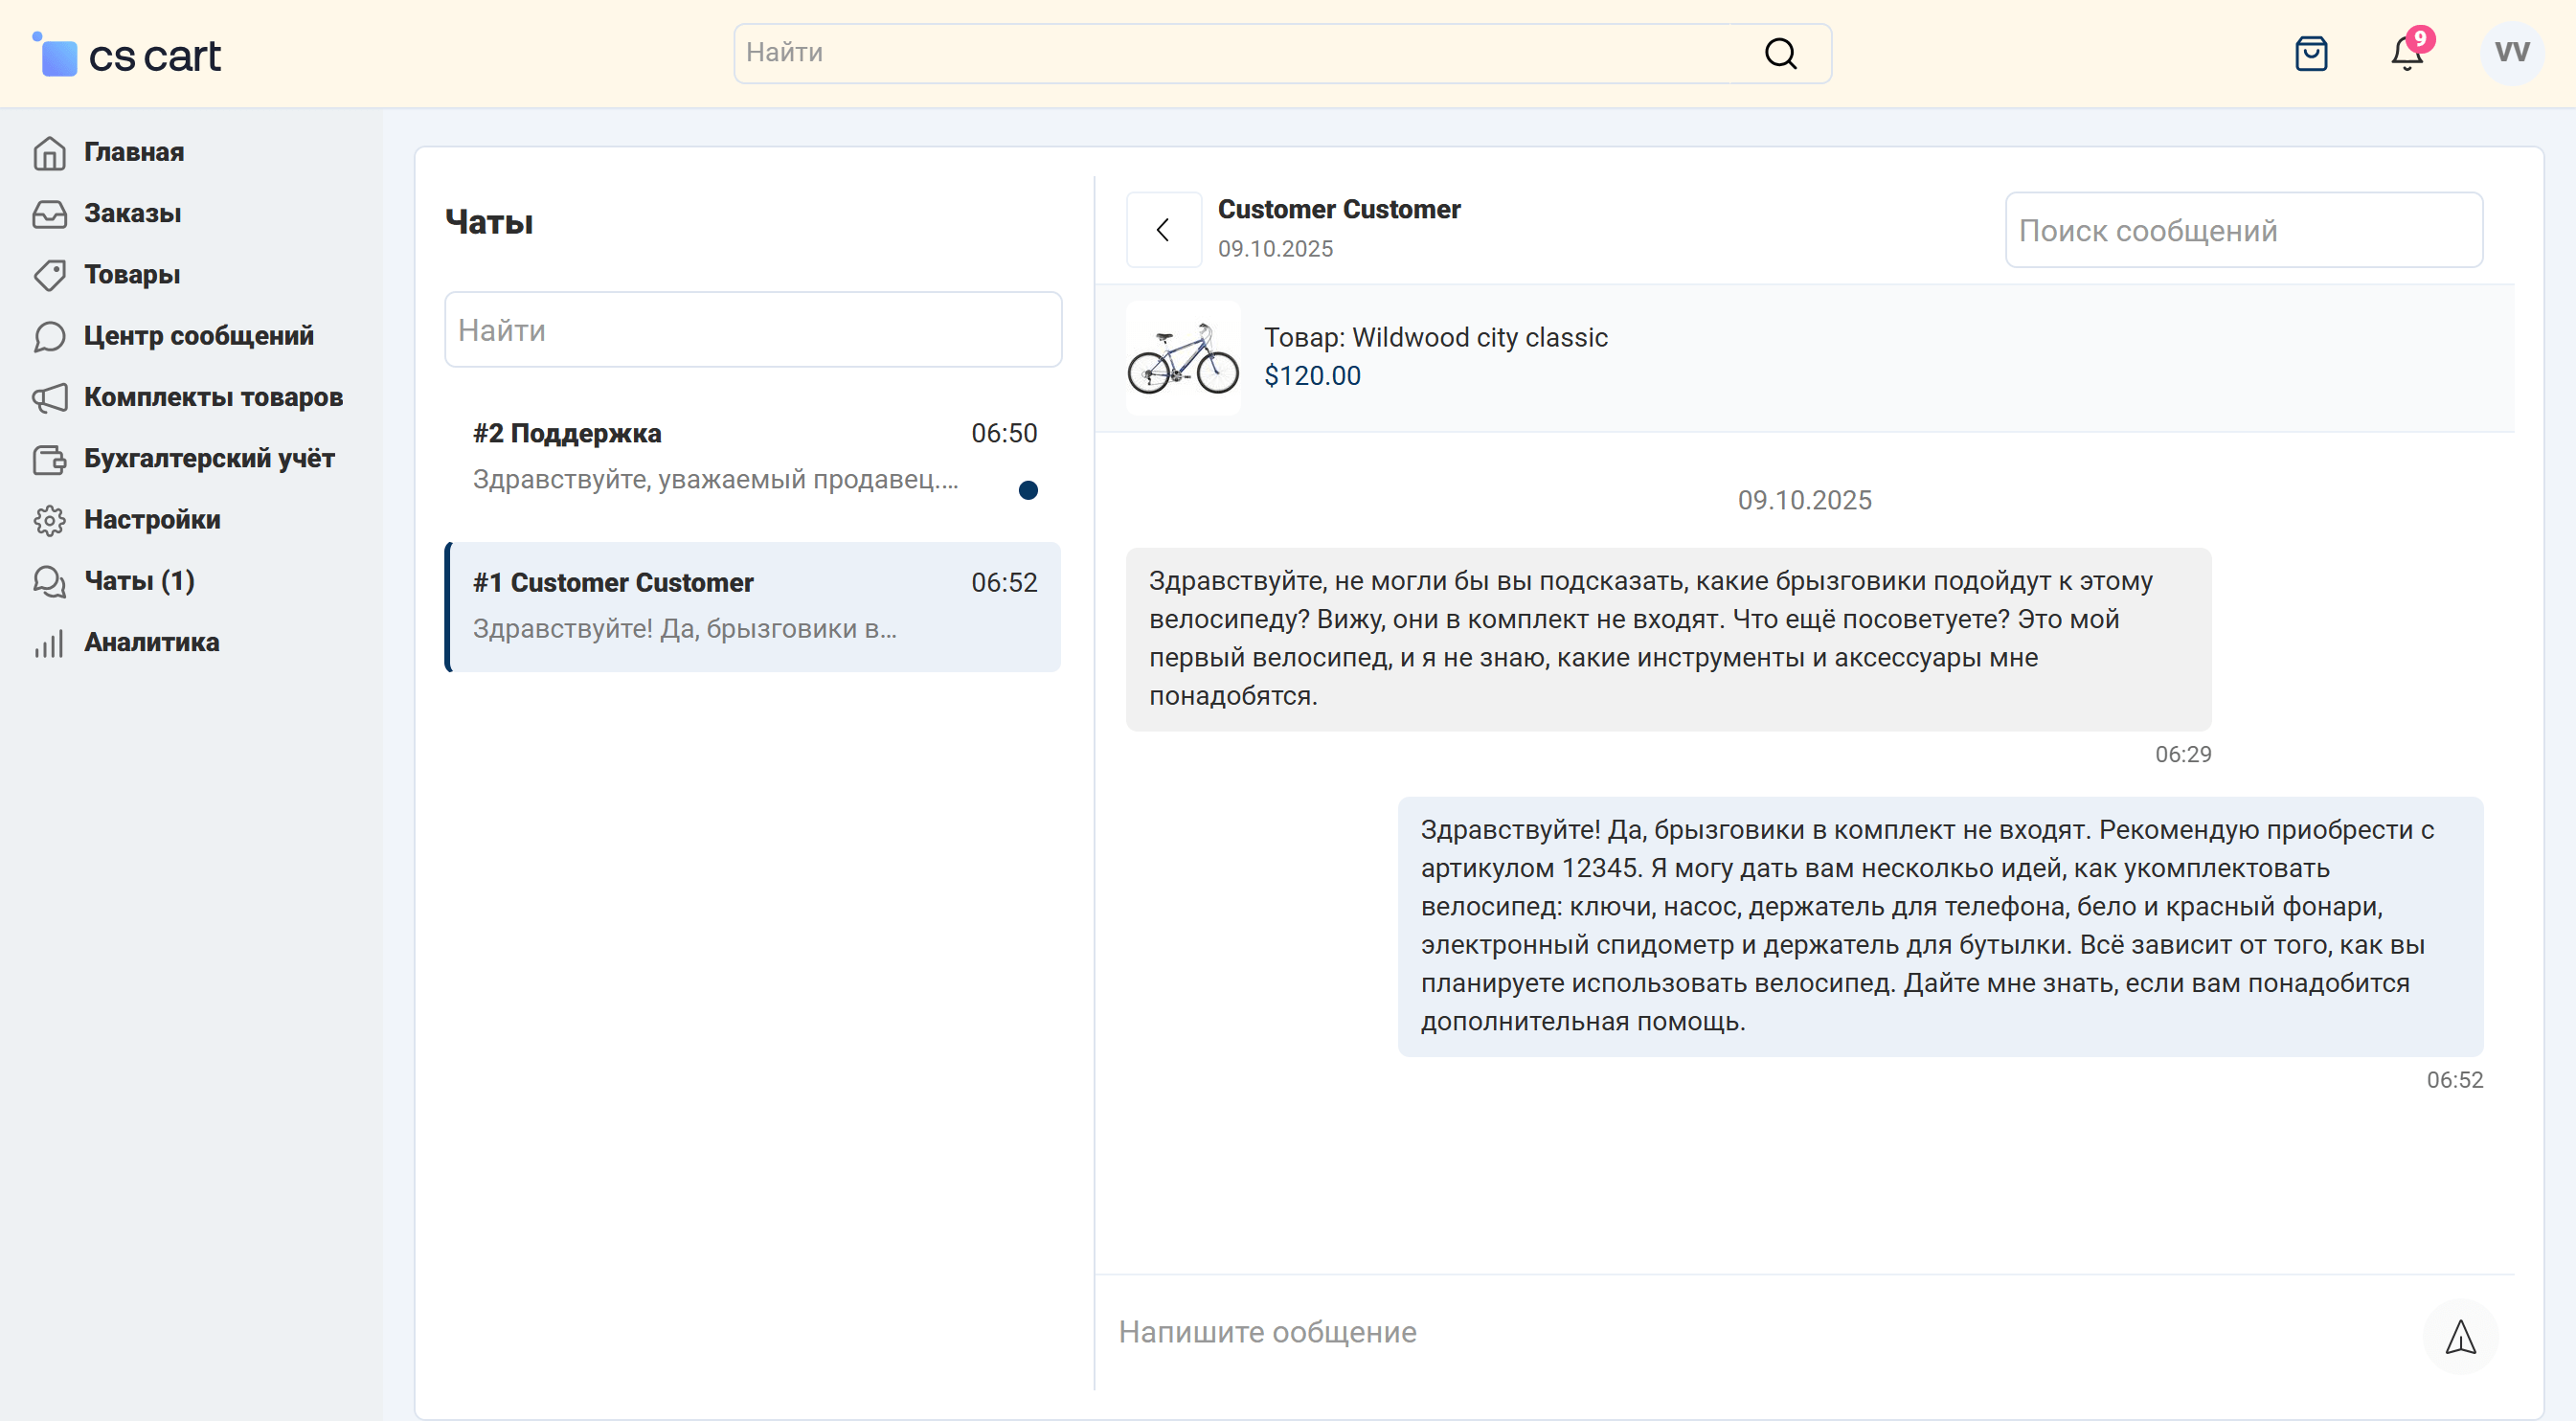2576x1421 pixels.
Task: Focus the Поиск сообщений field
Action: [x=2243, y=230]
